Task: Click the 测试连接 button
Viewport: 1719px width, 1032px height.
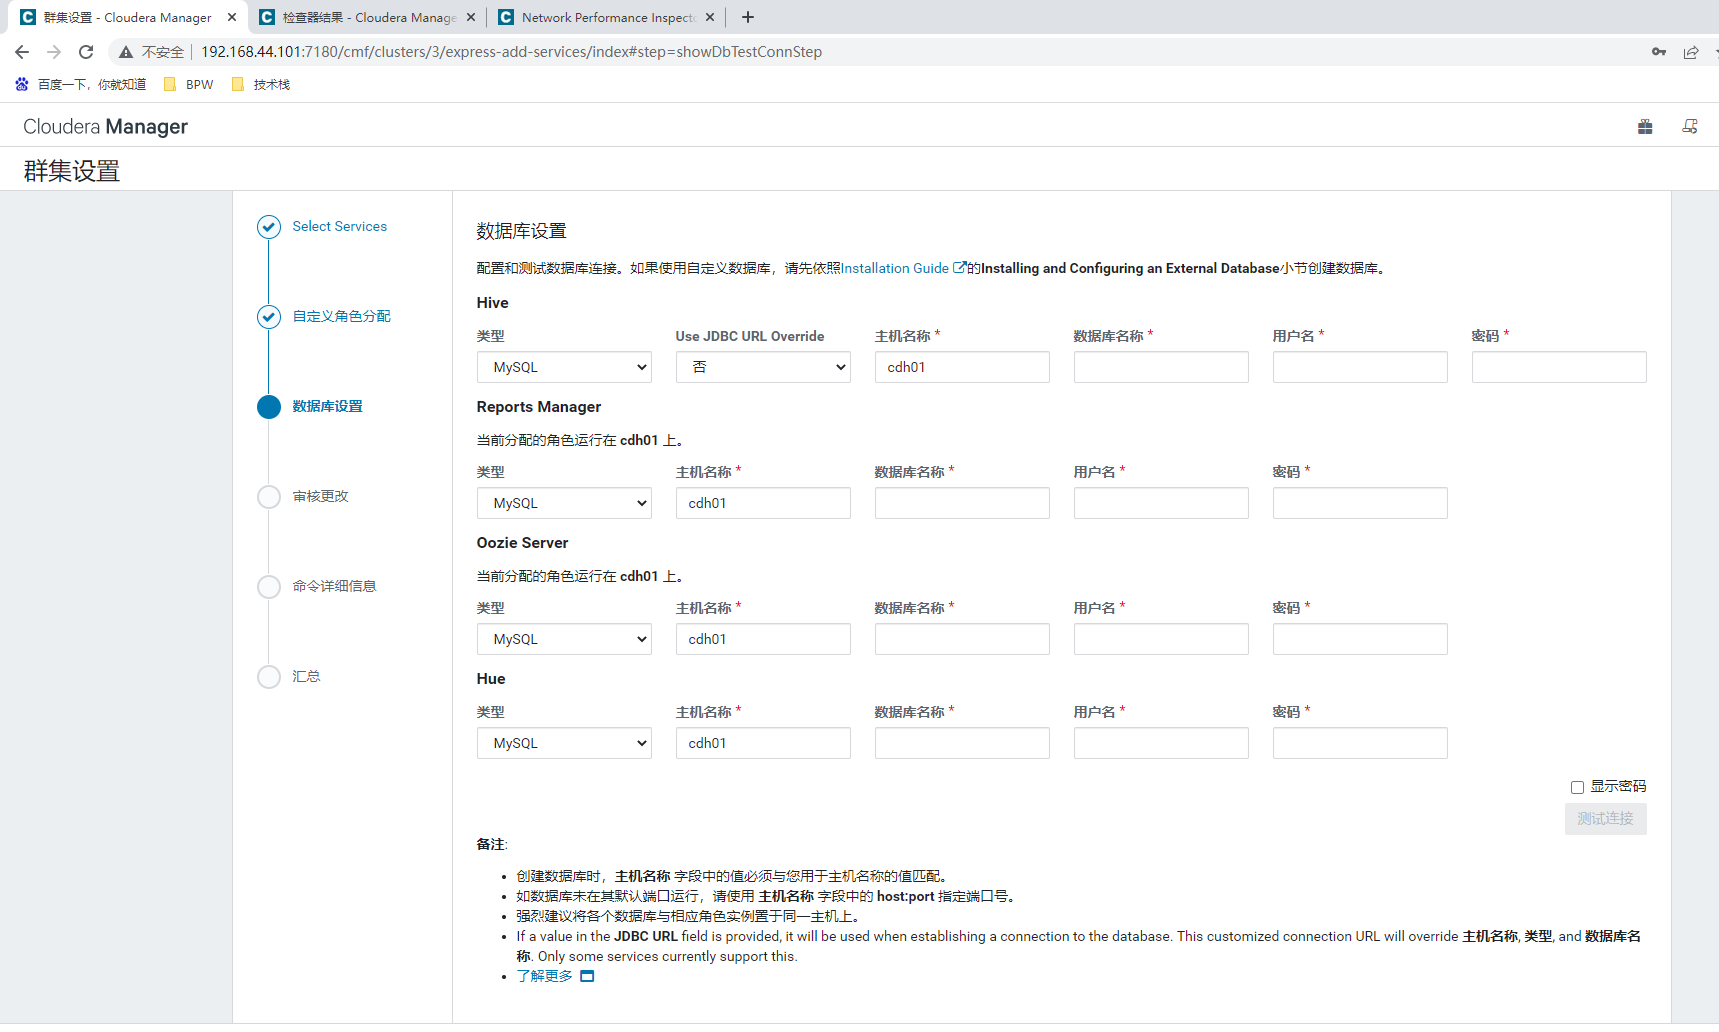Action: click(x=1605, y=818)
